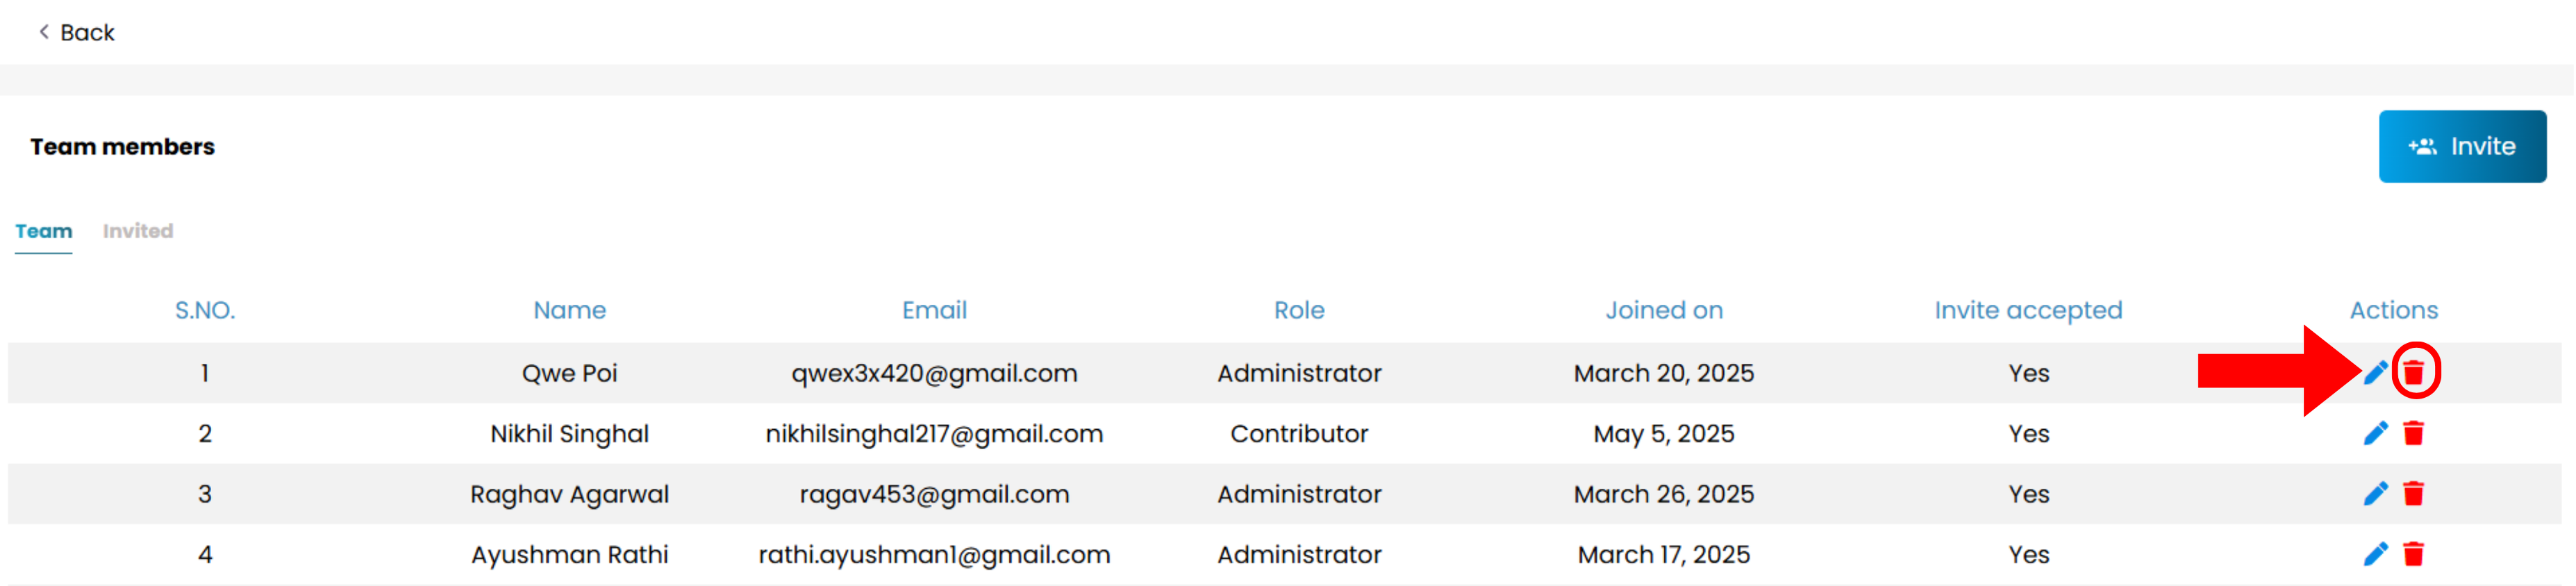Screen dimensions: 2576x586
Task: Invite a new team member
Action: [2461, 146]
